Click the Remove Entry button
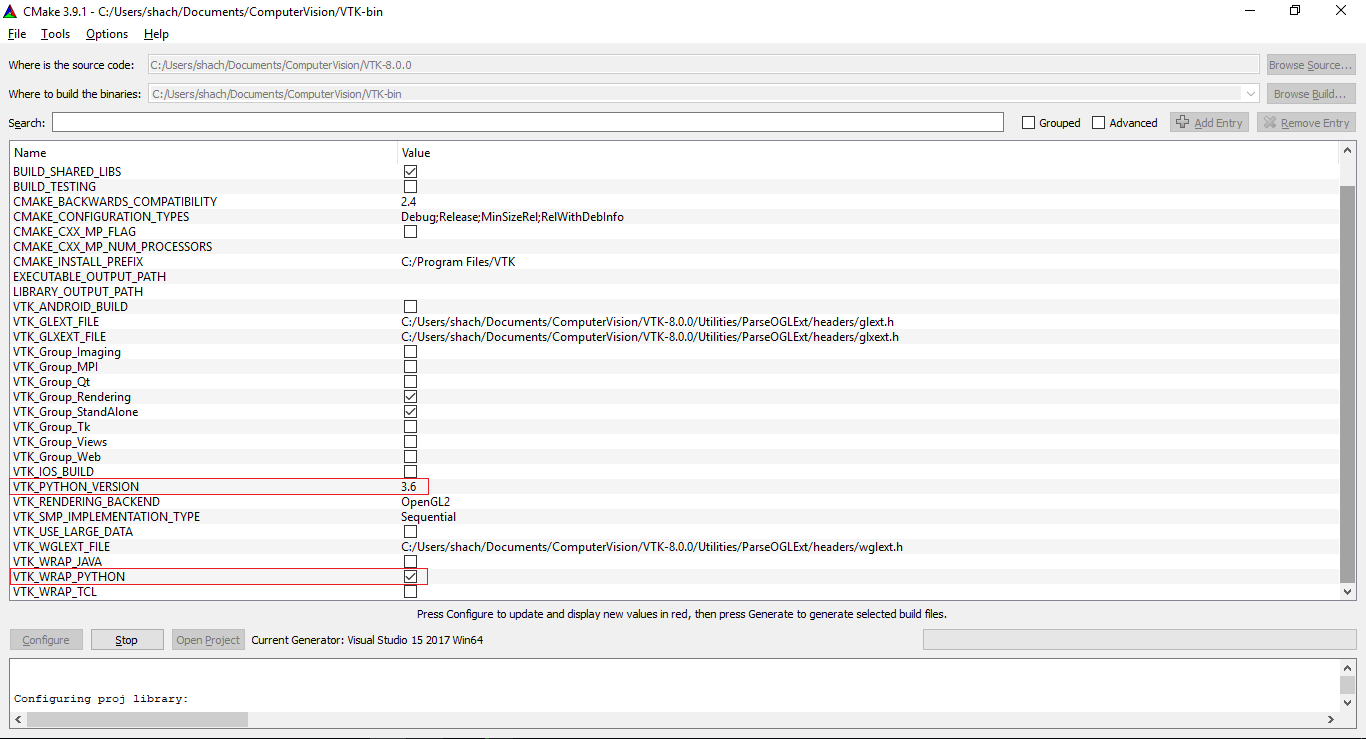This screenshot has width=1366, height=739. 1305,122
